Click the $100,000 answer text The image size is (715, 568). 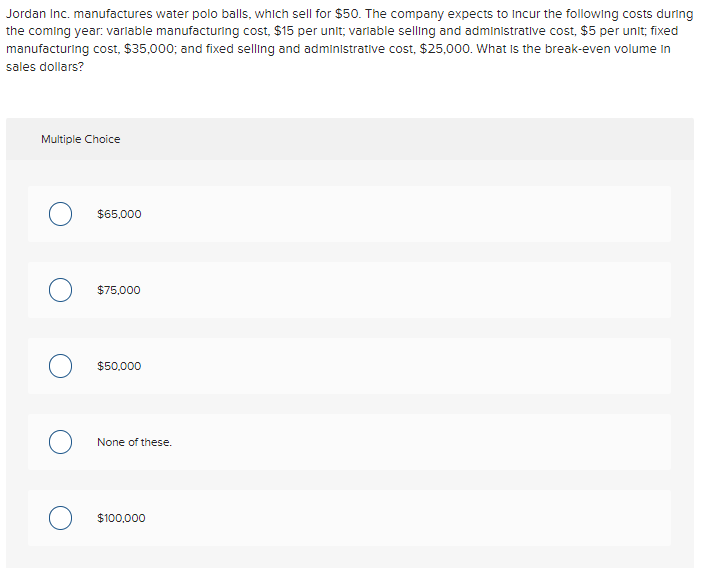tap(121, 518)
